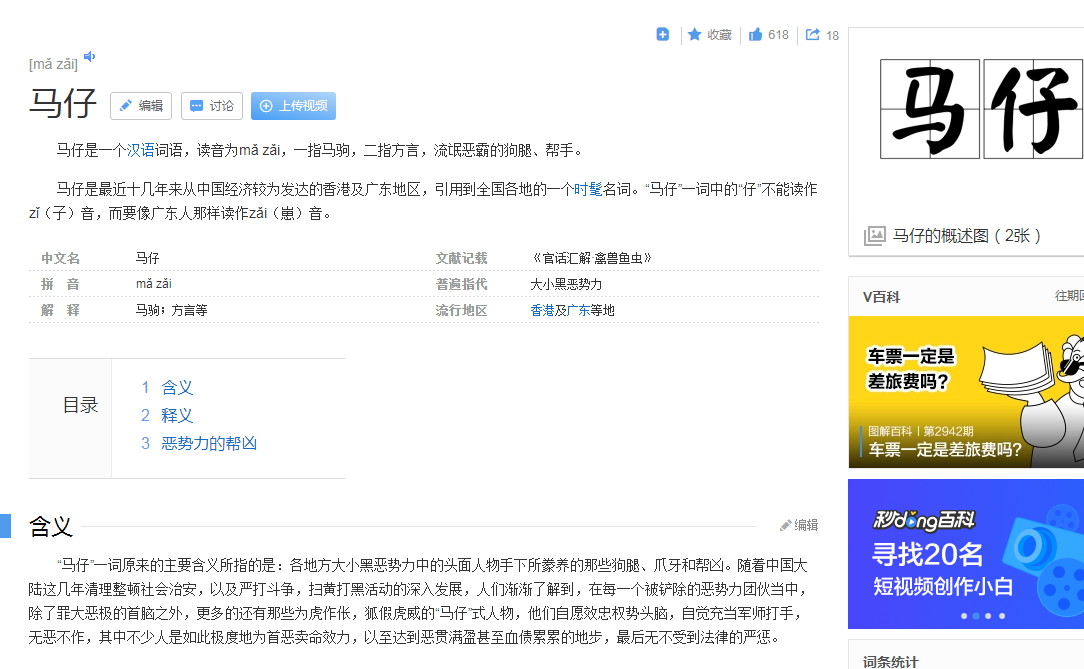Screen dimensions: 1084x669
Task: Like the entry using the thumbs-up icon
Action: 756,34
